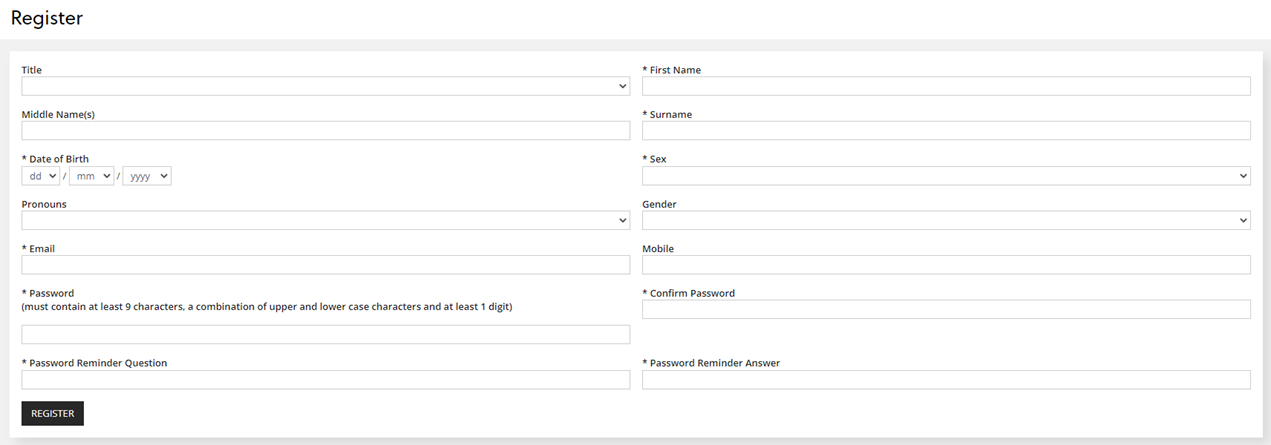Viewport: 1271px width, 445px height.
Task: Select the day (dd) dropdown
Action: pyautogui.click(x=40, y=176)
